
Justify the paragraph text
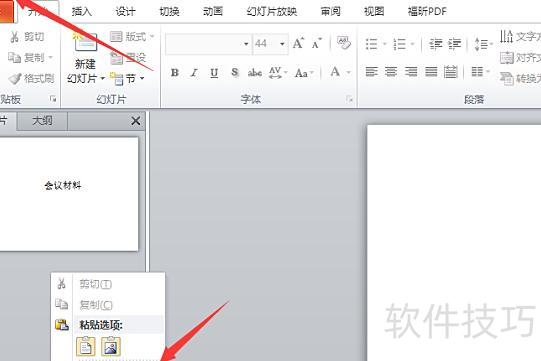(x=431, y=72)
